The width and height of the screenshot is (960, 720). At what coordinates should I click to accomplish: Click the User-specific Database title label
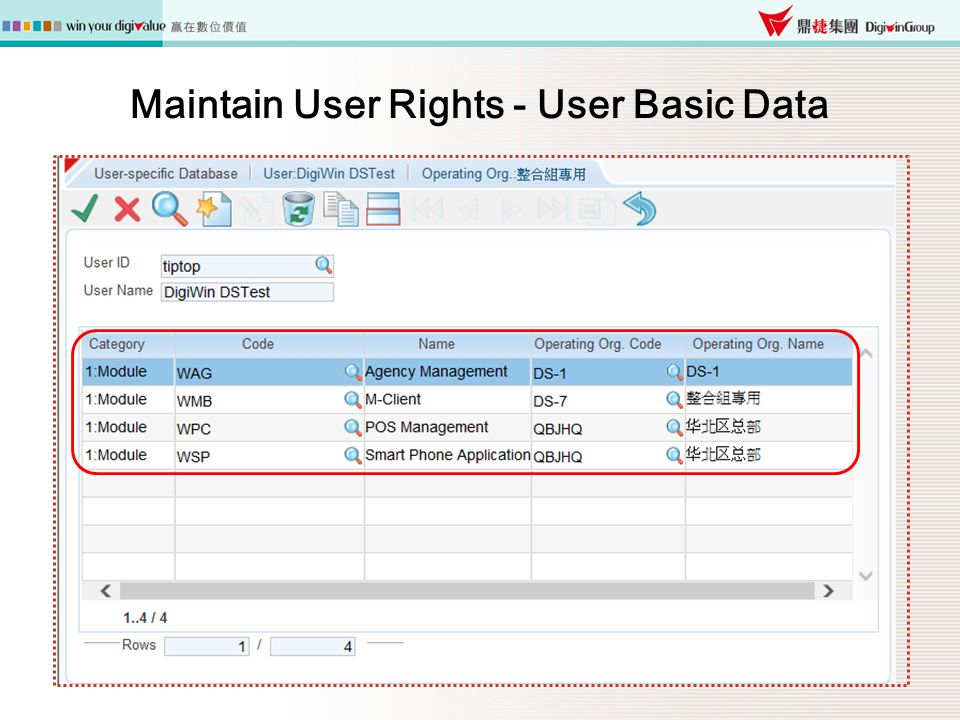click(x=166, y=174)
